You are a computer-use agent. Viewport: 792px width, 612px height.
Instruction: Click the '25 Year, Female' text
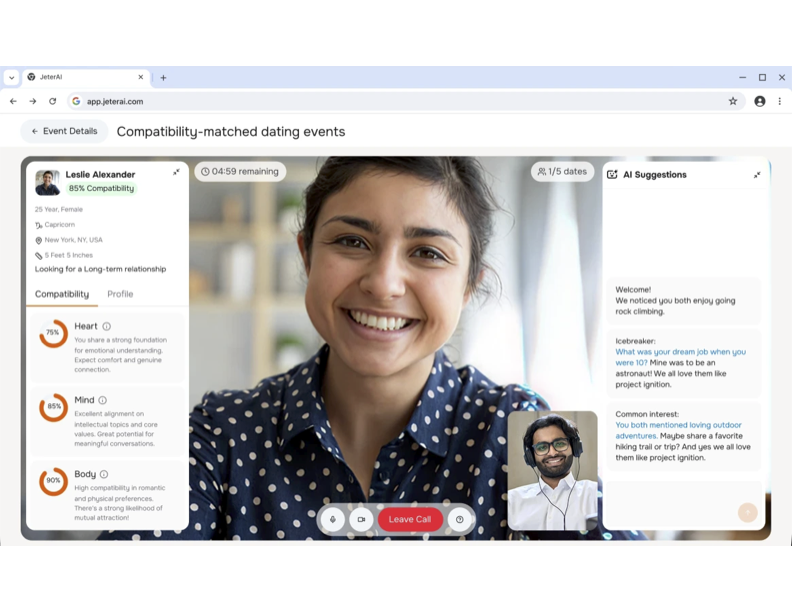(x=59, y=209)
